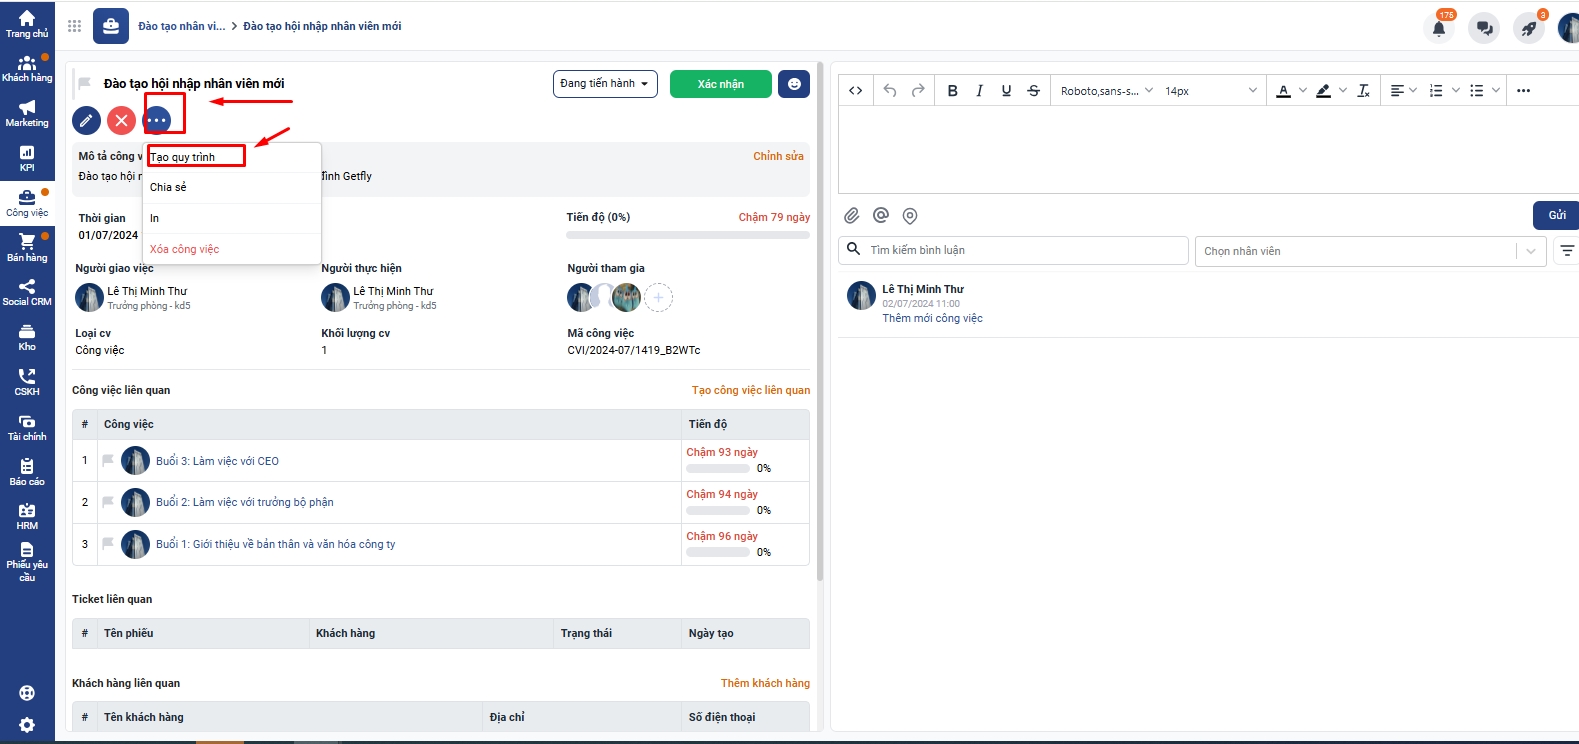The image size is (1579, 744).
Task: Expand the Roboto font family dropdown
Action: (1106, 91)
